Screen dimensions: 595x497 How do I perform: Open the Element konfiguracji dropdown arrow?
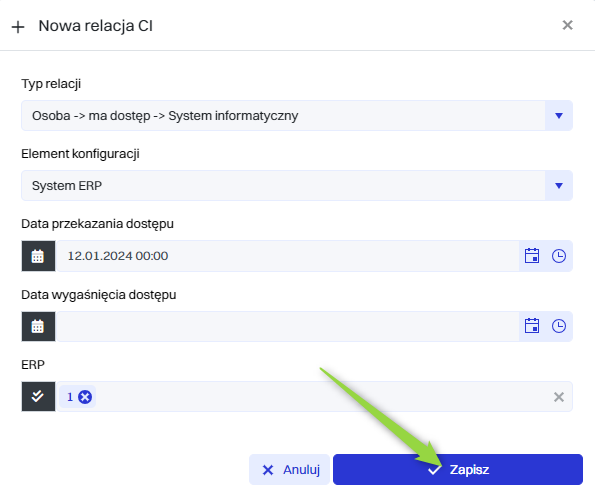pyautogui.click(x=559, y=186)
